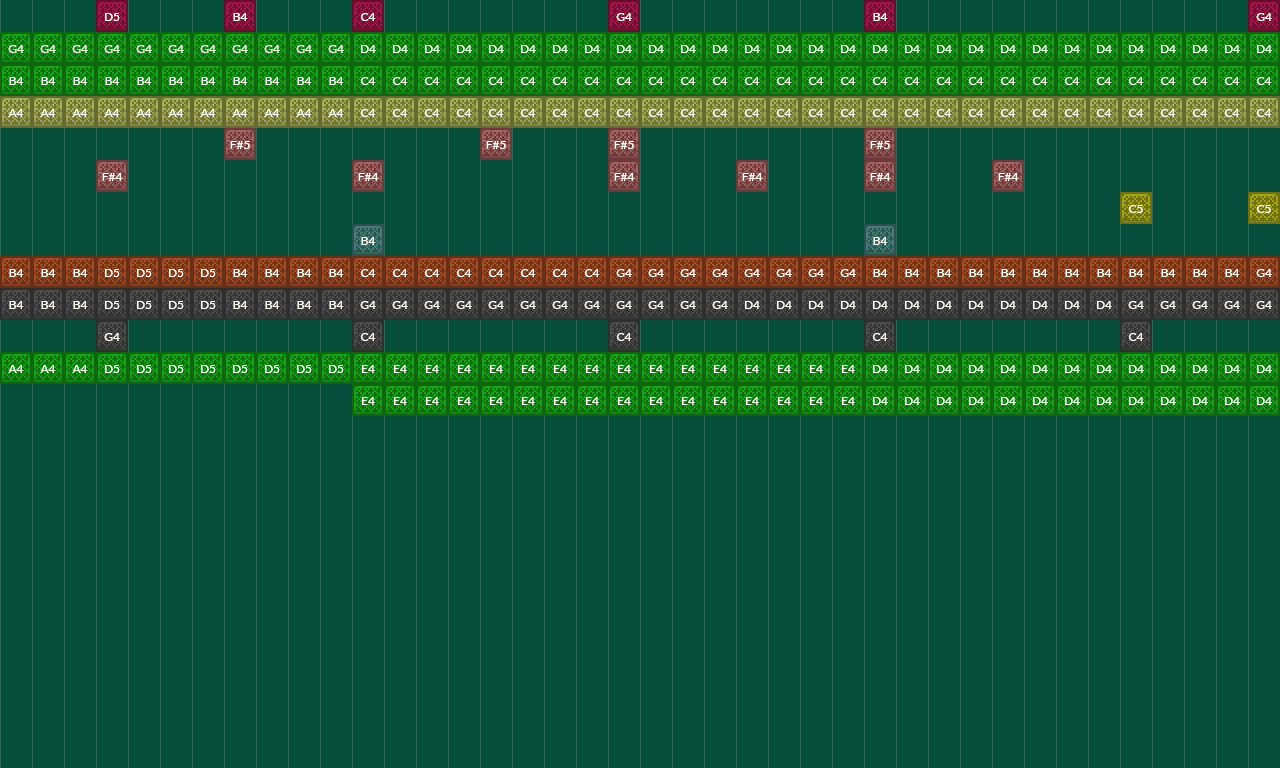Screen dimensions: 1280x768
Task: Click the first D4 note in the dark gray row
Action: (752, 304)
